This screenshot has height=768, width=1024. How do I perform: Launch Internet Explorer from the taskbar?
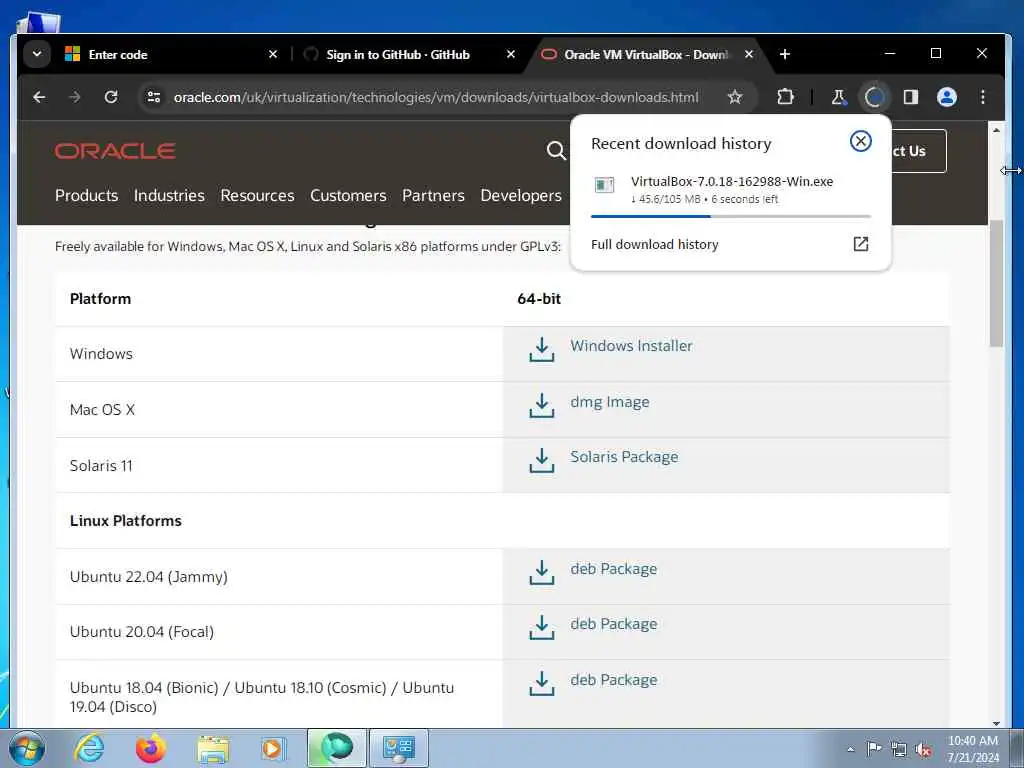tap(89, 749)
